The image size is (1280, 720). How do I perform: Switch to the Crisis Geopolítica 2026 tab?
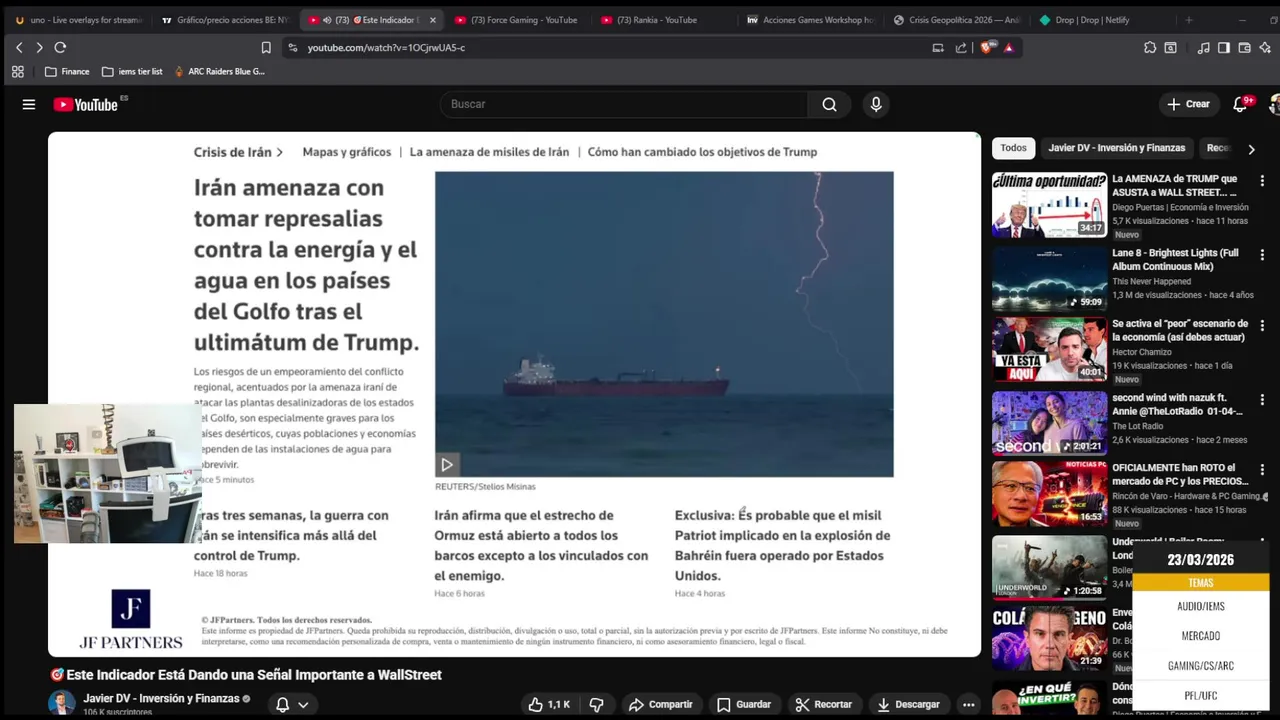coord(957,20)
